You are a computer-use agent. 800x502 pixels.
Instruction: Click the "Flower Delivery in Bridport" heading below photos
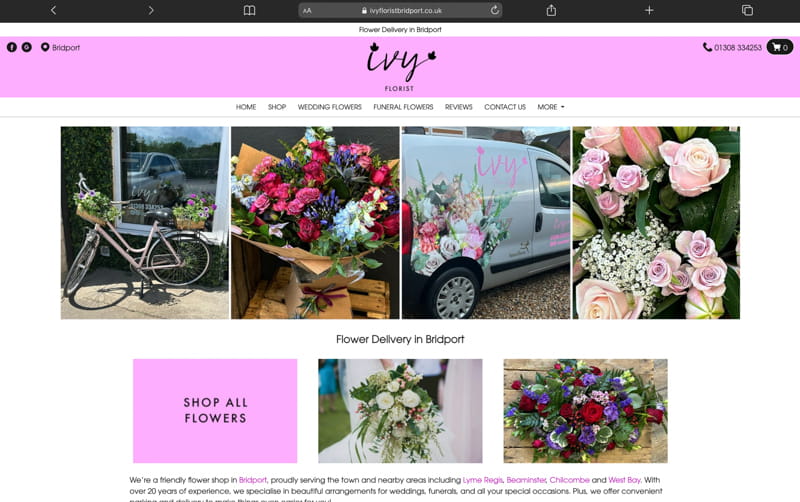click(400, 339)
